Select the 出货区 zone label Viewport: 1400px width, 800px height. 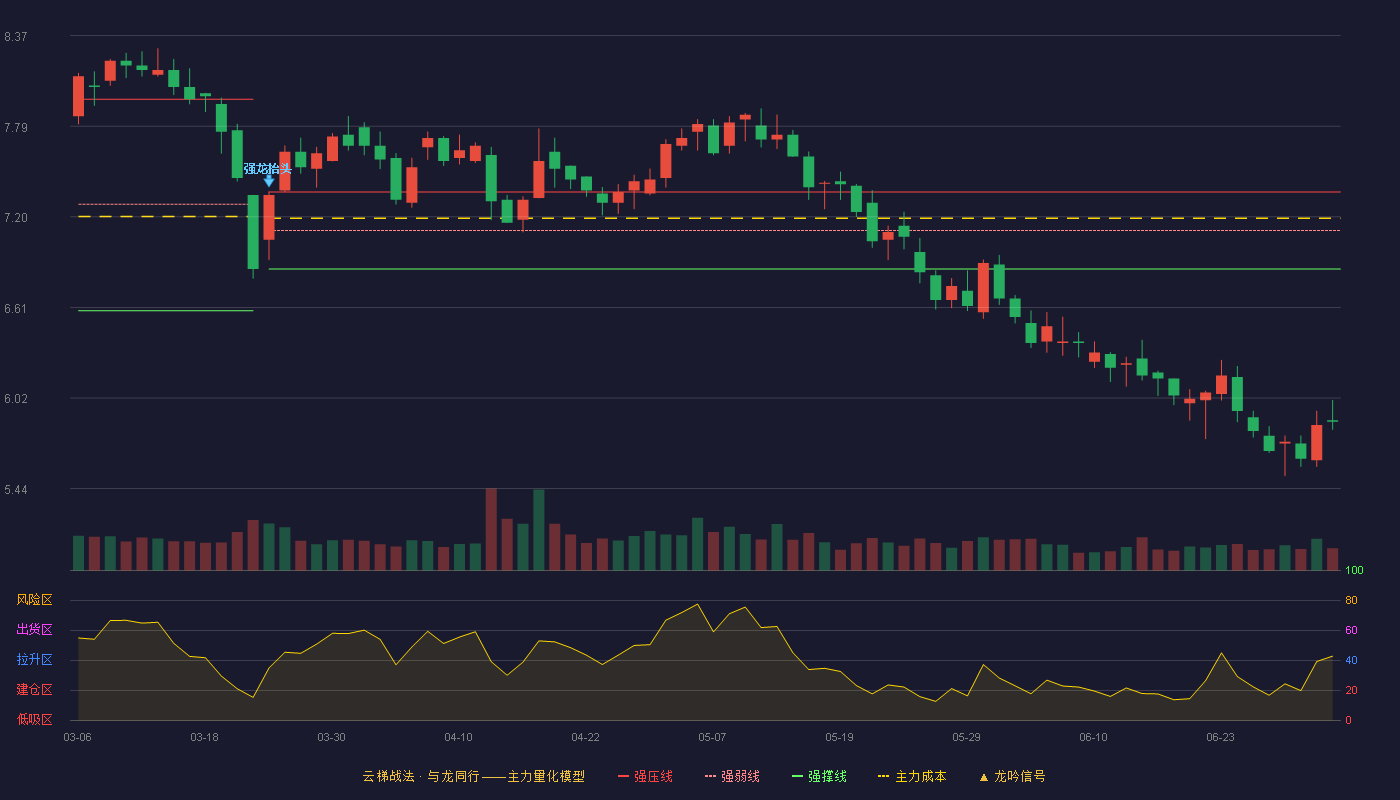tap(34, 630)
